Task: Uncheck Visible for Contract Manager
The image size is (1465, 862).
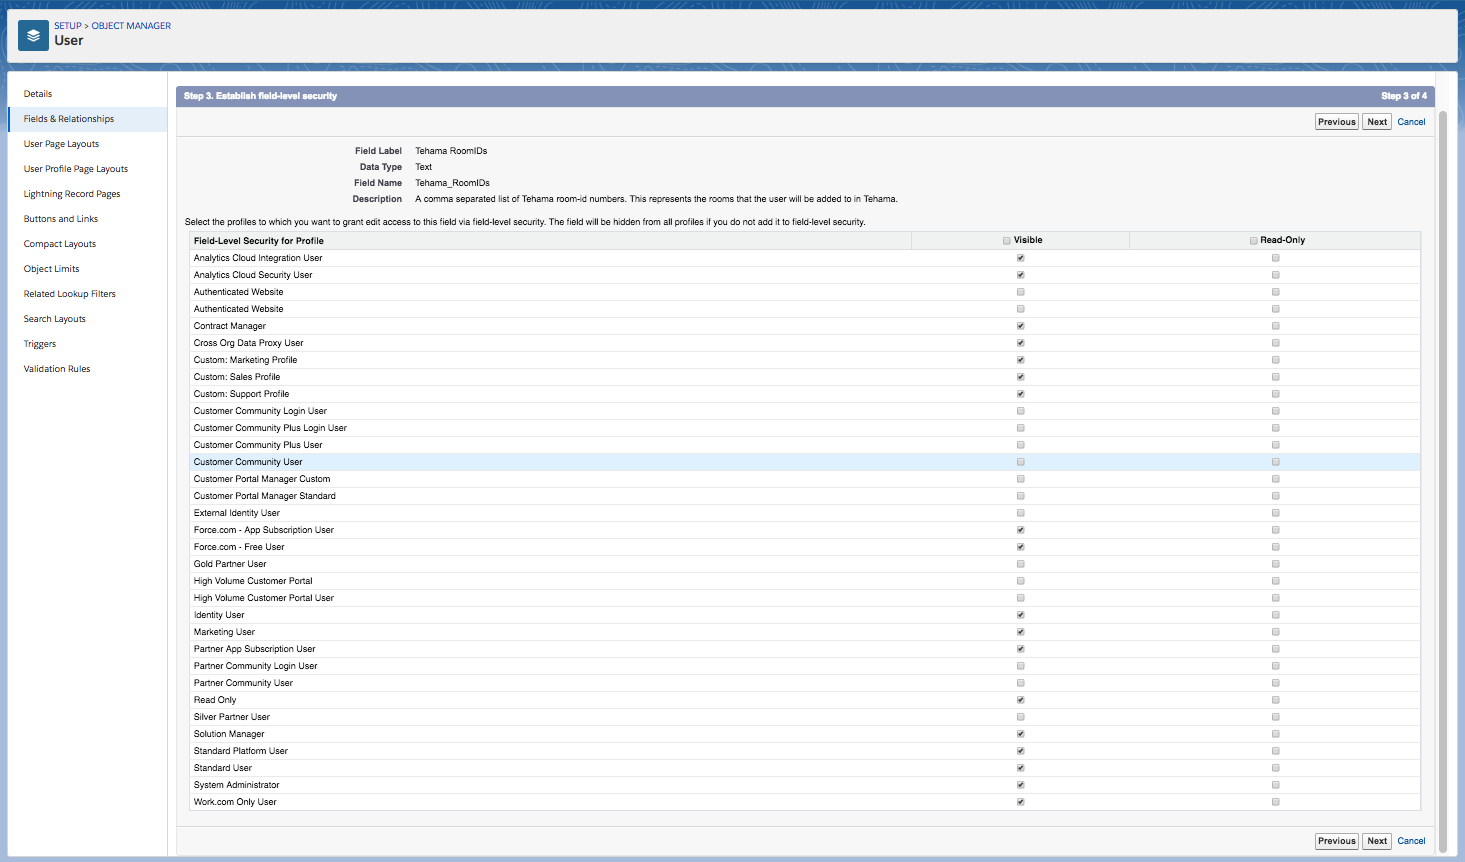Action: coord(1021,326)
